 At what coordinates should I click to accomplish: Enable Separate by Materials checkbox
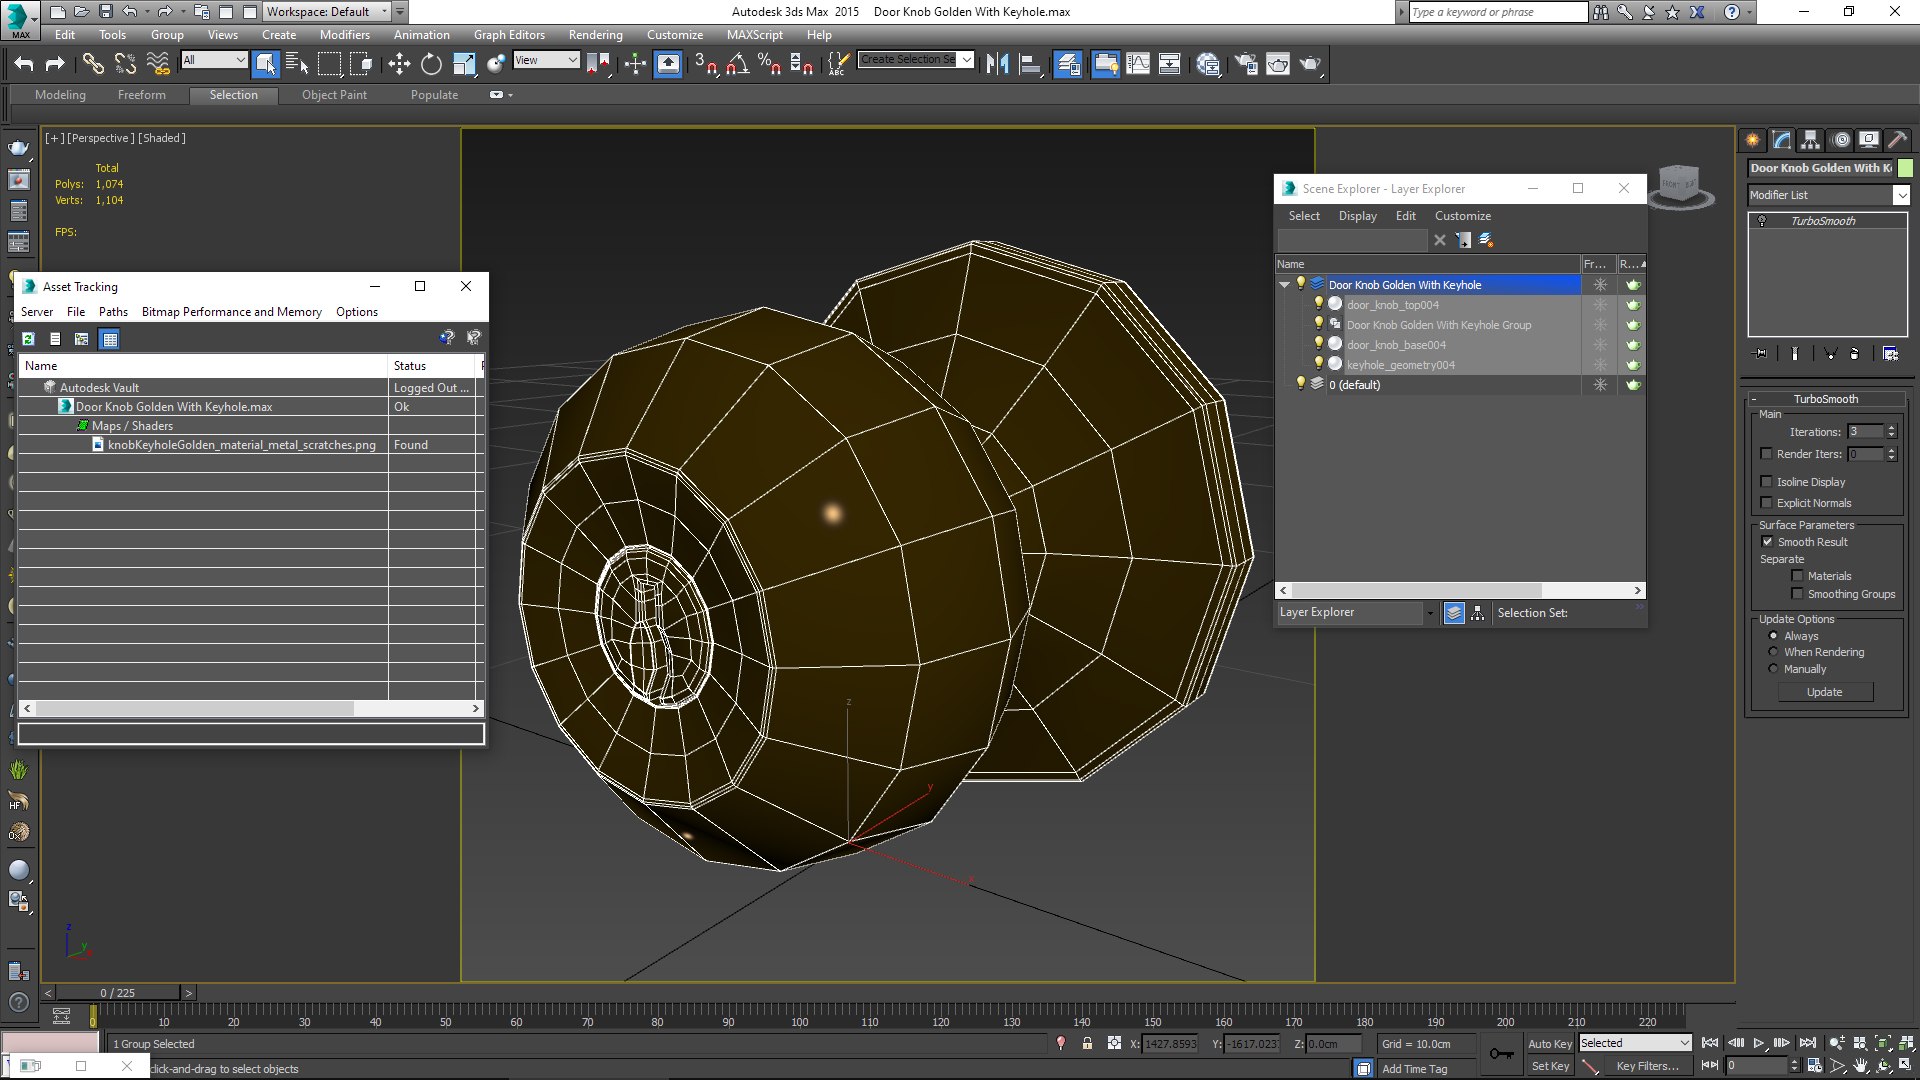pos(1797,576)
